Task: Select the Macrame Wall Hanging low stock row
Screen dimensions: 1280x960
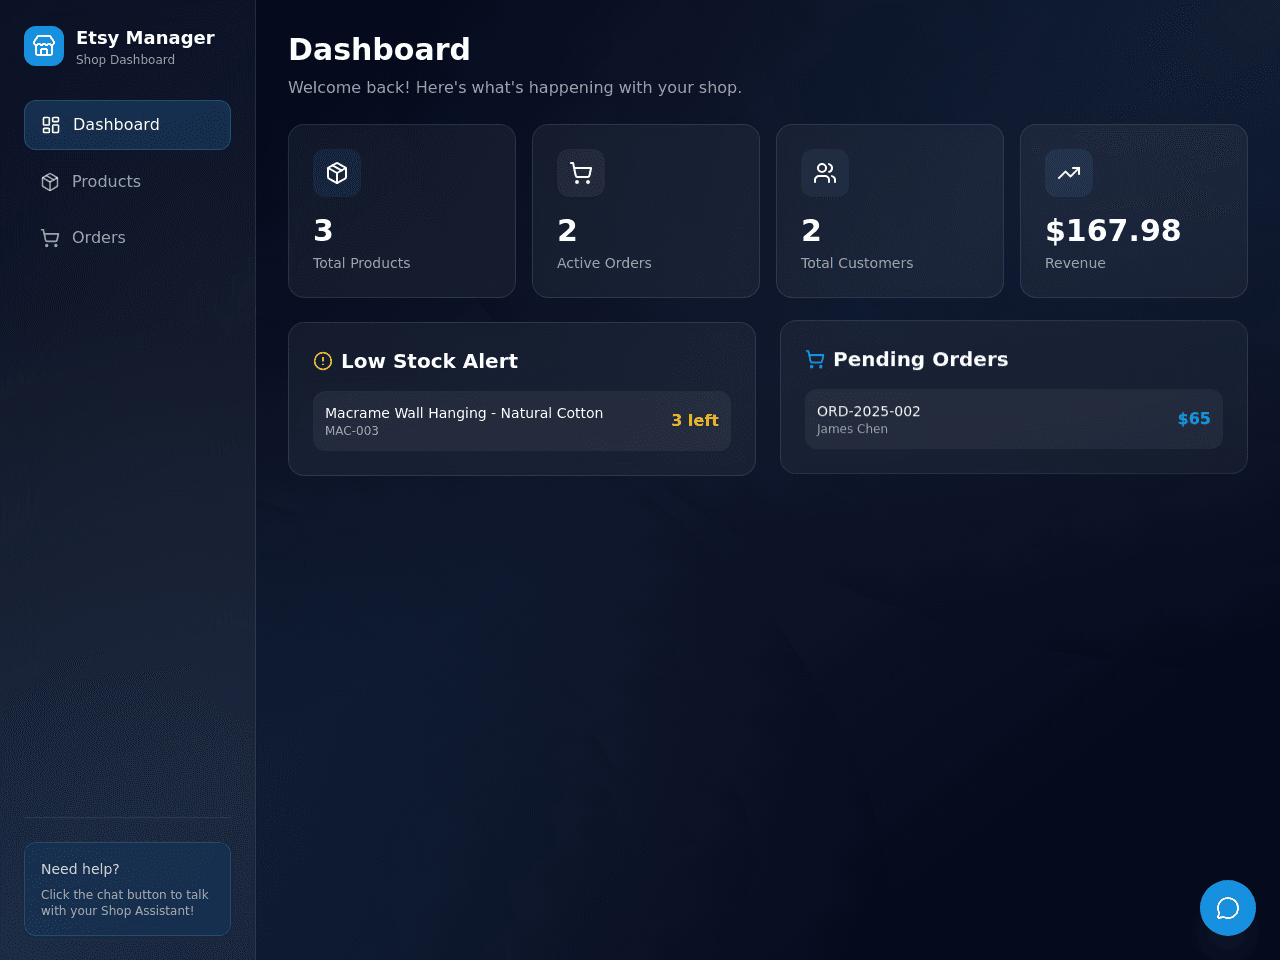Action: (x=522, y=421)
